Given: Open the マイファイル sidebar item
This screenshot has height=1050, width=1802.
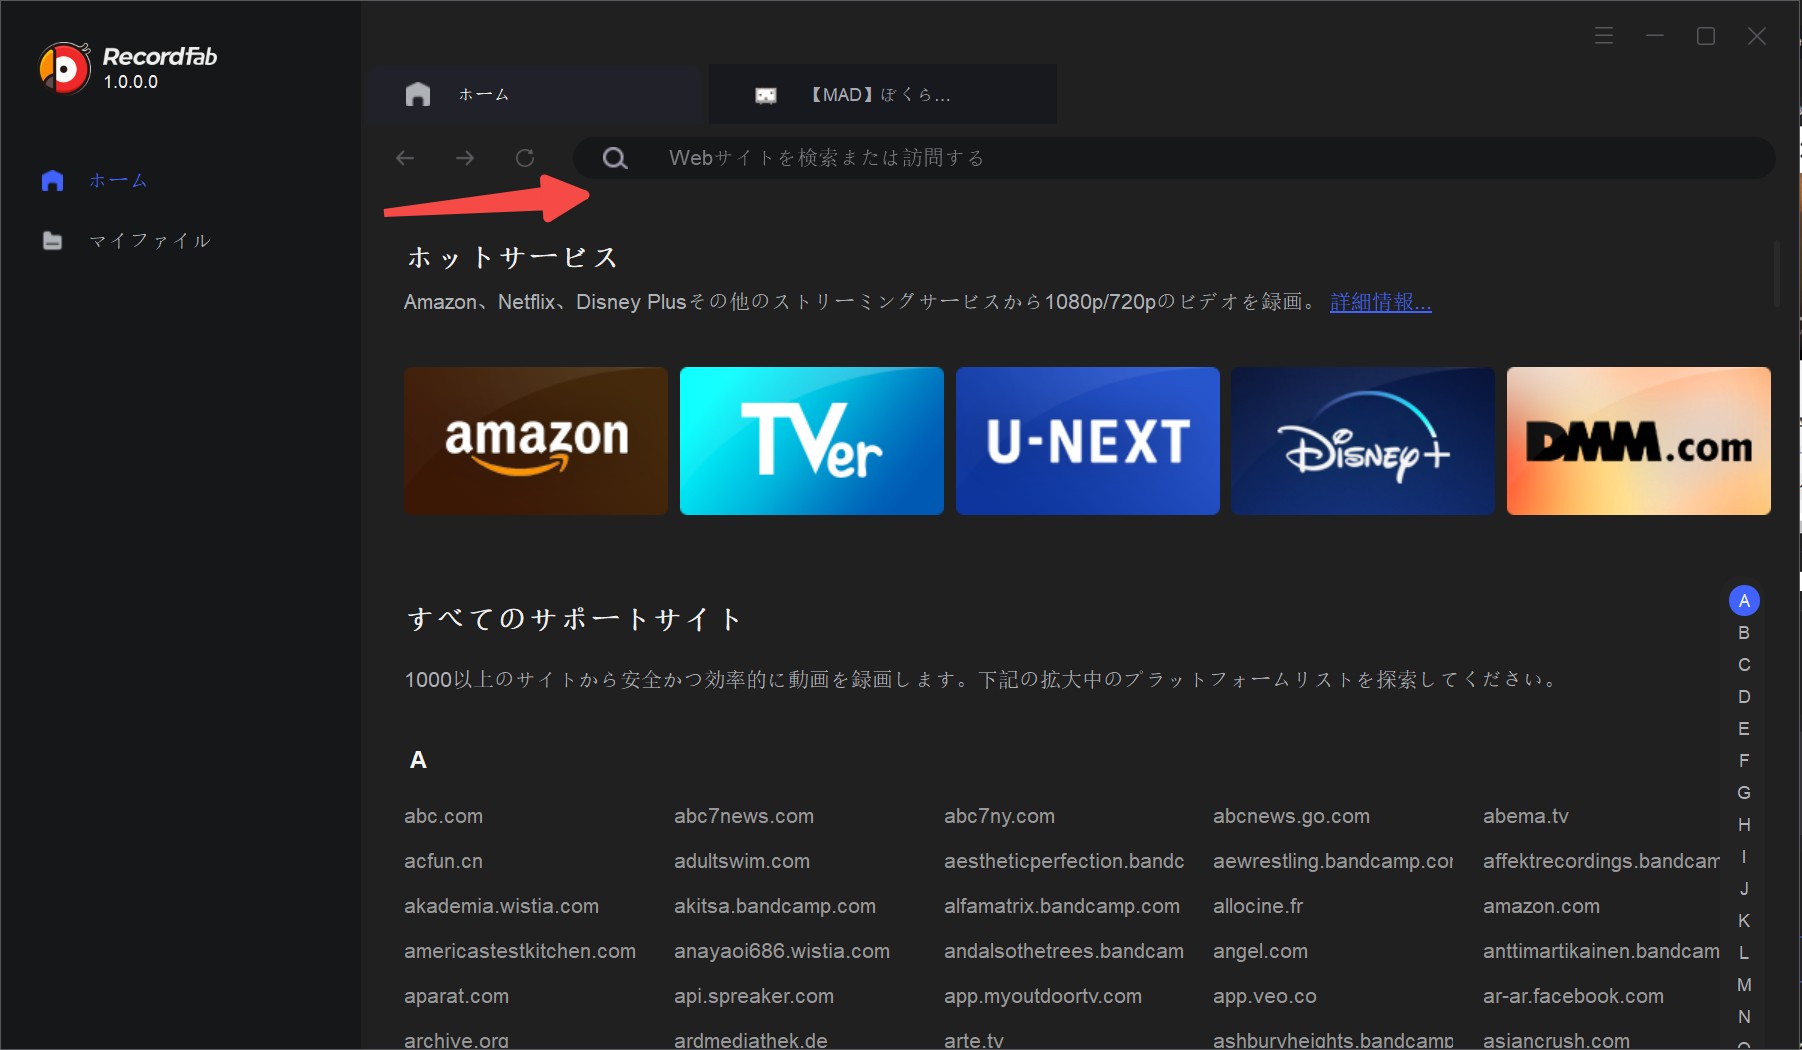Looking at the screenshot, I should [x=150, y=241].
